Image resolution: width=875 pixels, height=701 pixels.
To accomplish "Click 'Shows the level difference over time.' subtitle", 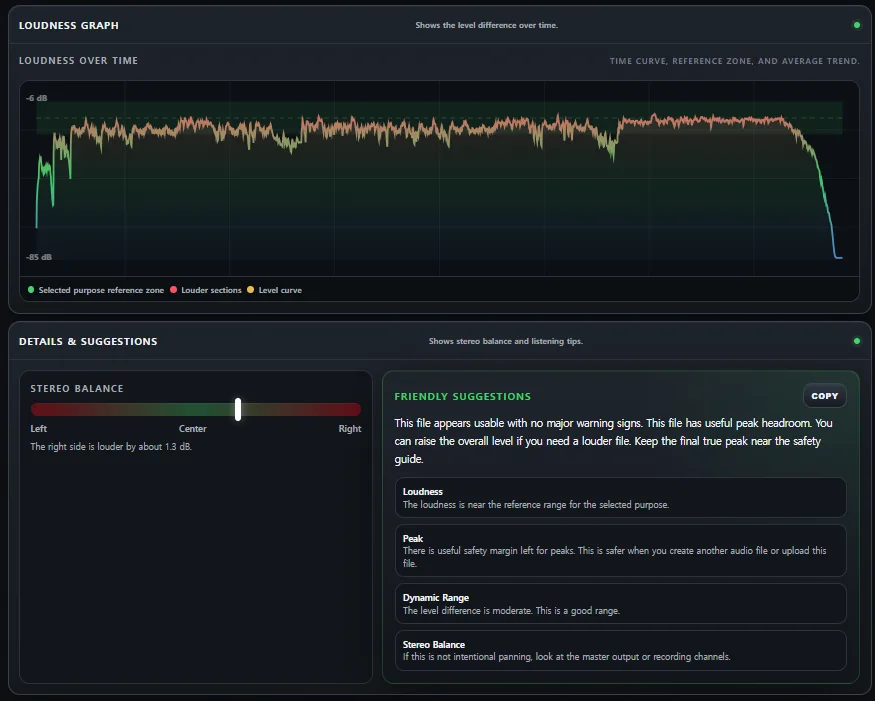I will [487, 25].
